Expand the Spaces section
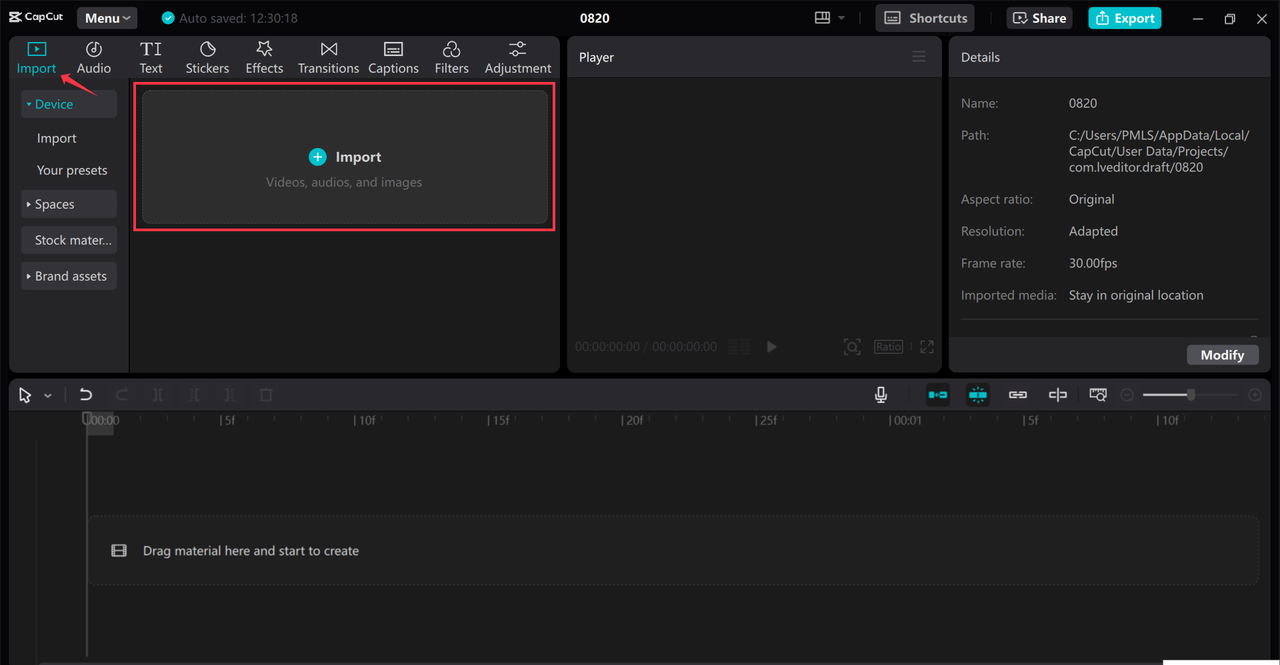 coord(68,204)
